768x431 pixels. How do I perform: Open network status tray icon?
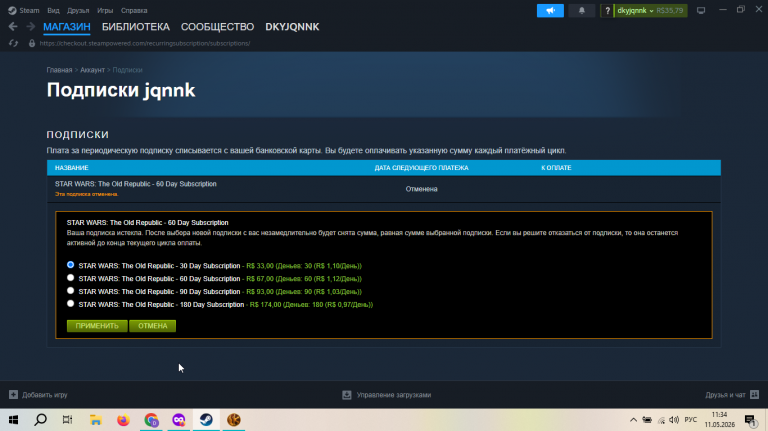pyautogui.click(x=661, y=420)
